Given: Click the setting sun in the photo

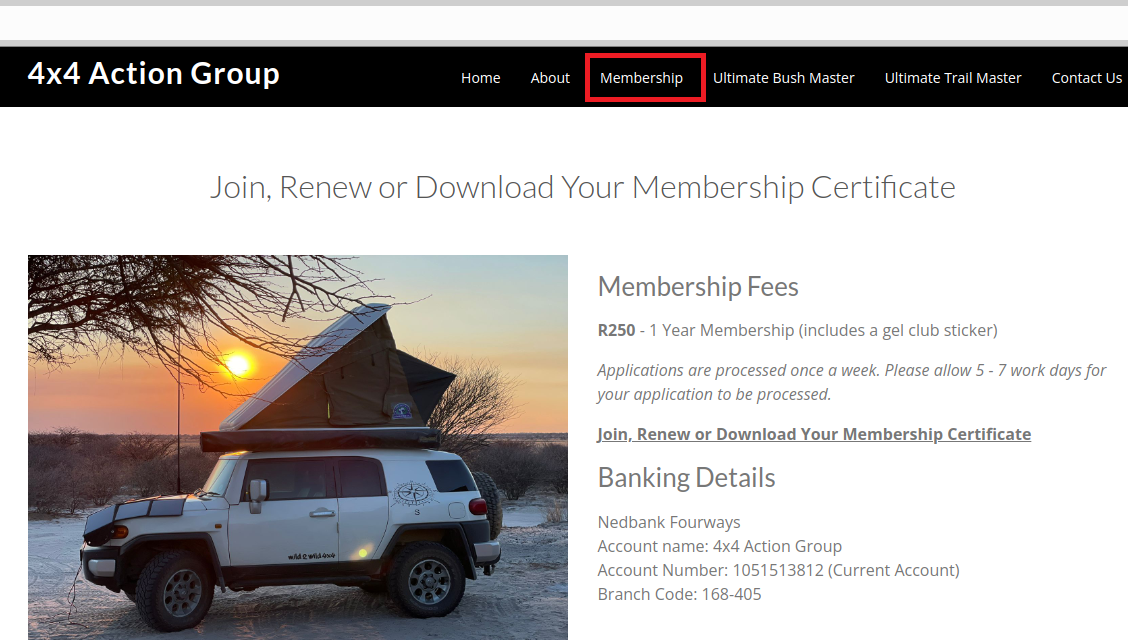Looking at the screenshot, I should (x=237, y=365).
